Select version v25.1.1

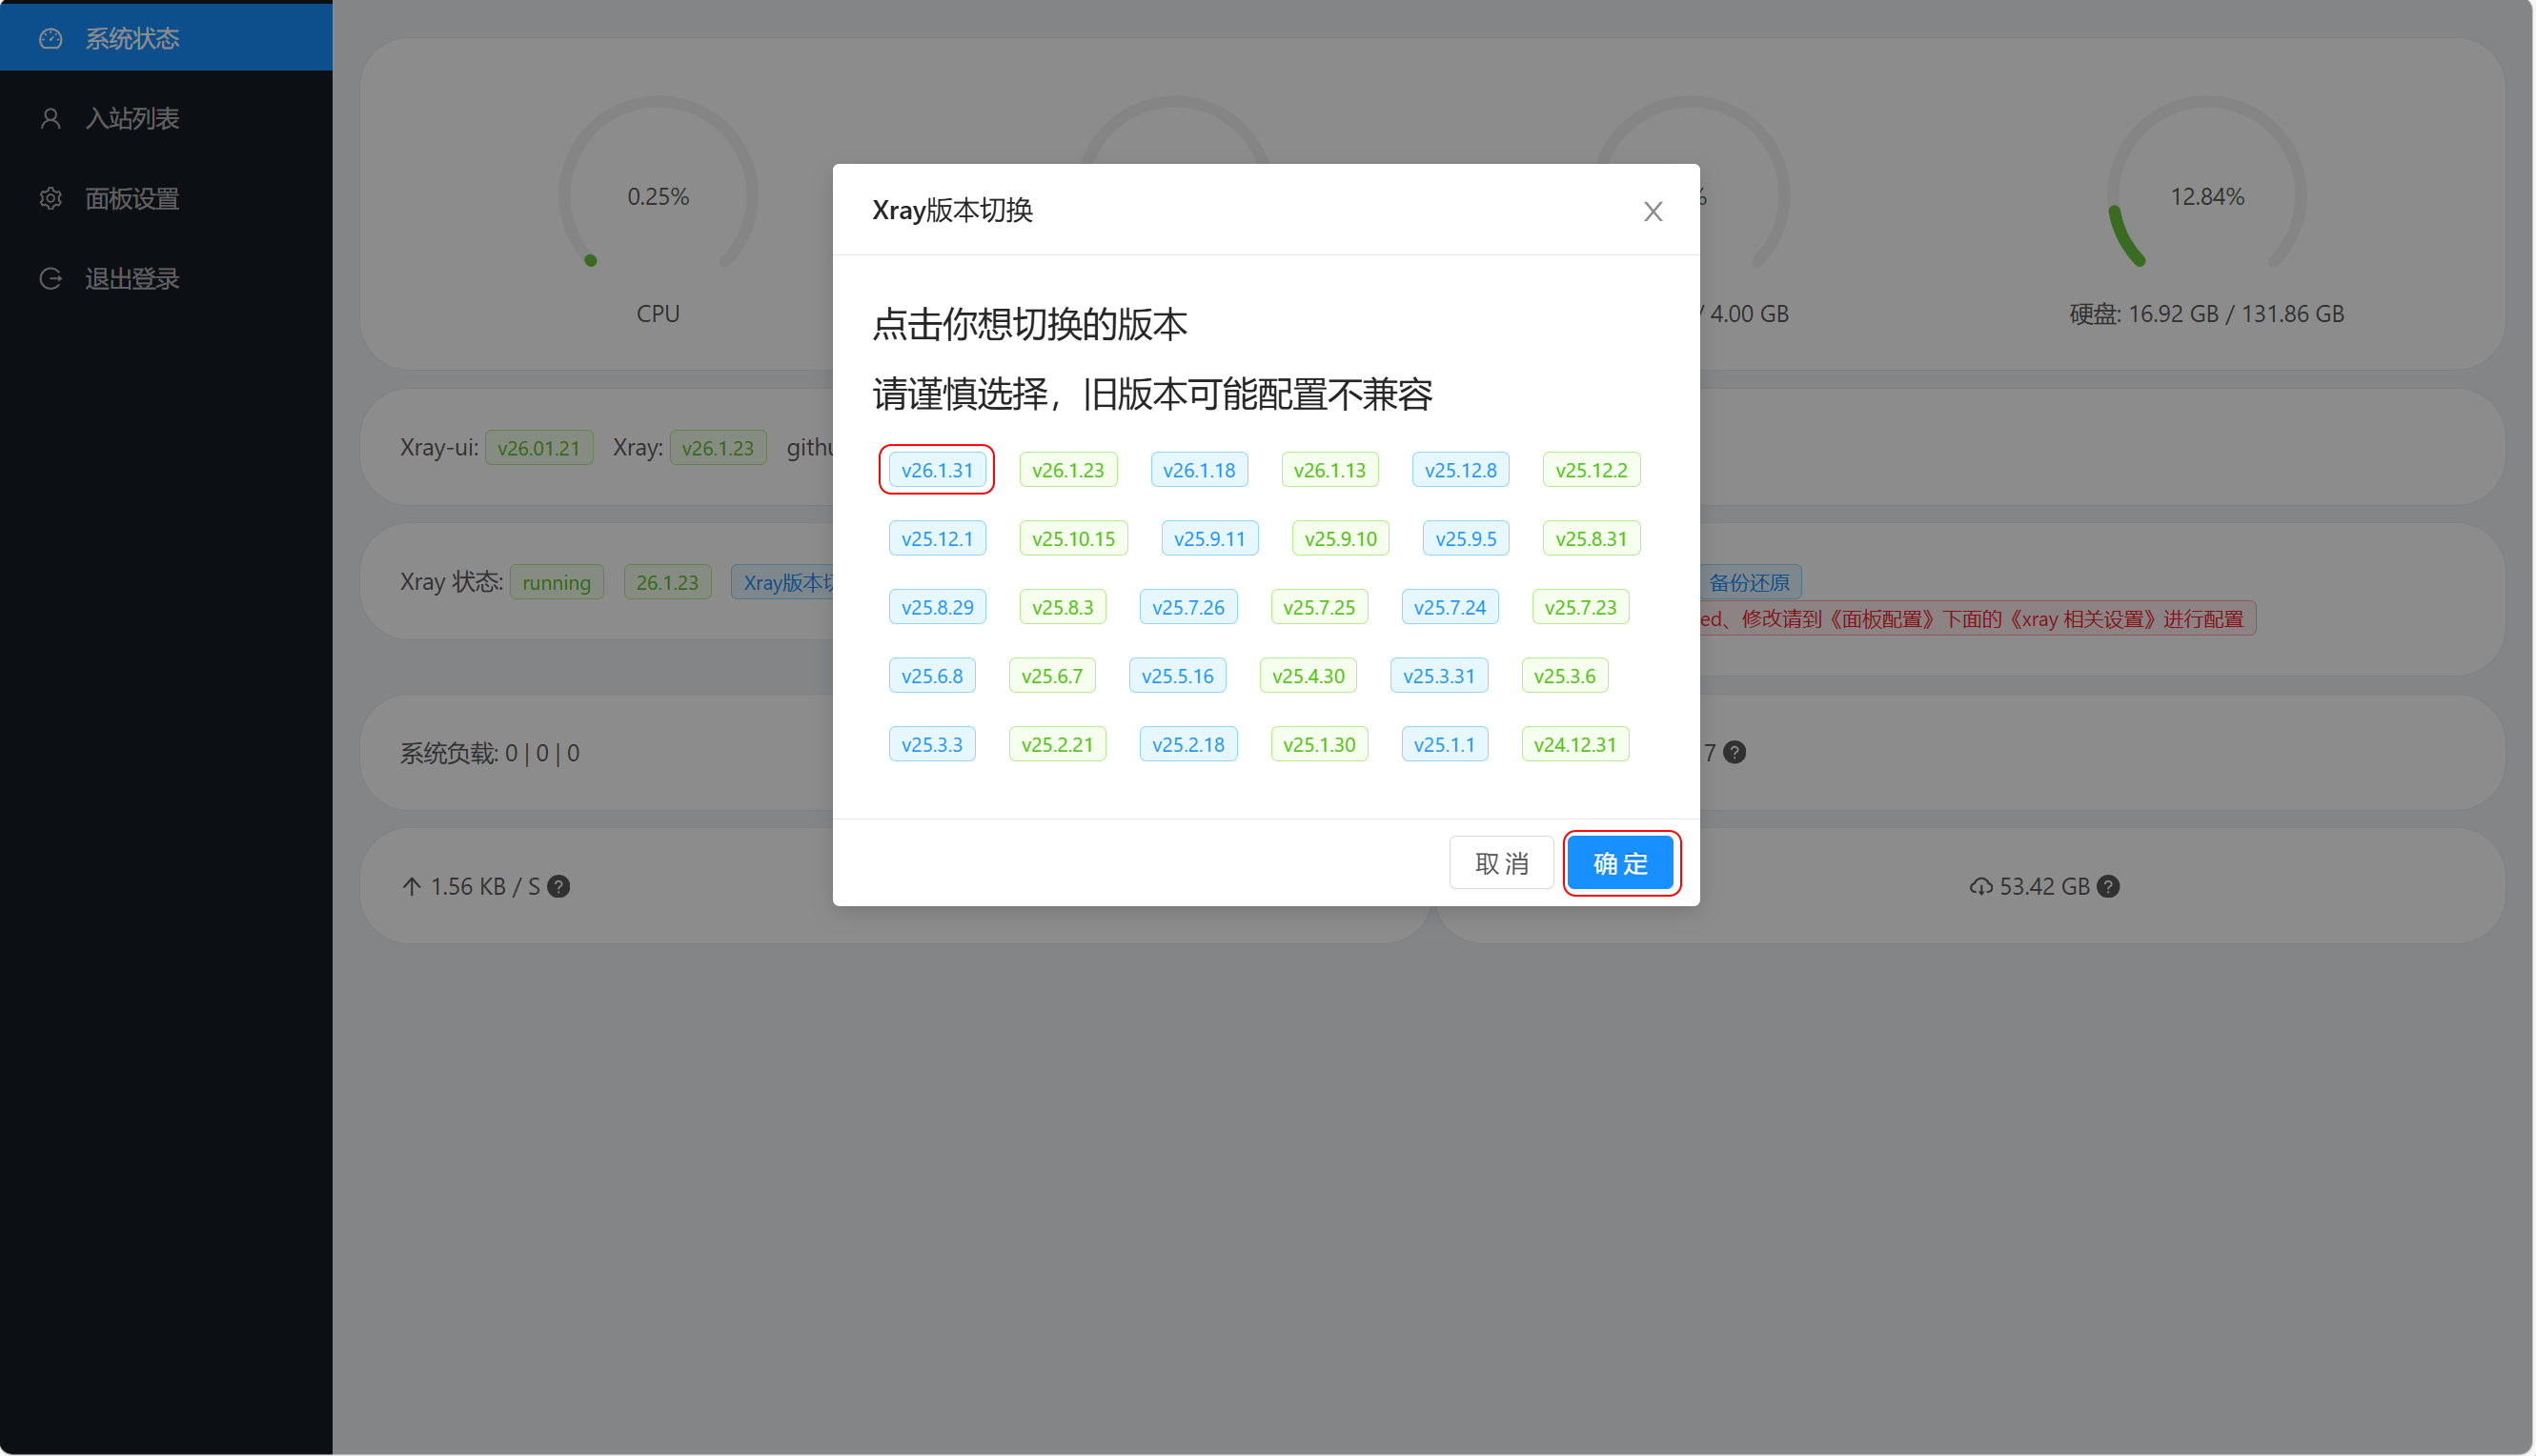1444,745
